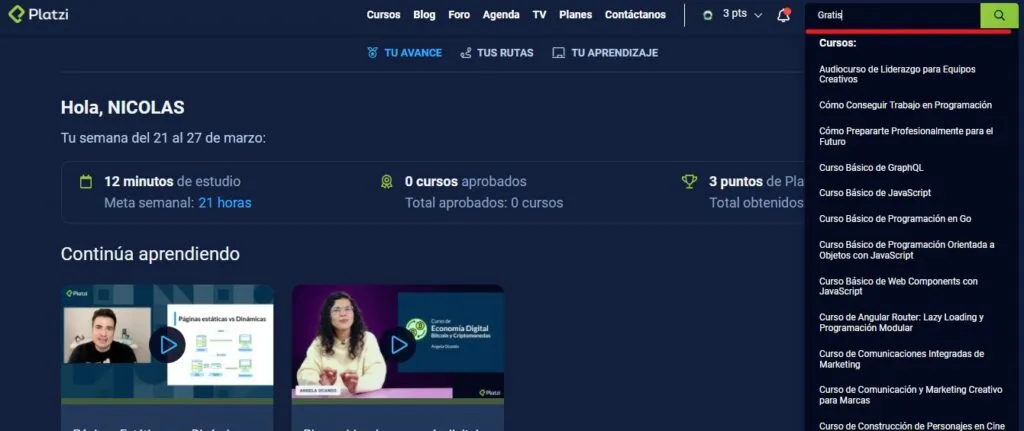
Task: Select Cómo Prepararte Profesionalmente para el Futuro
Action: (906, 136)
